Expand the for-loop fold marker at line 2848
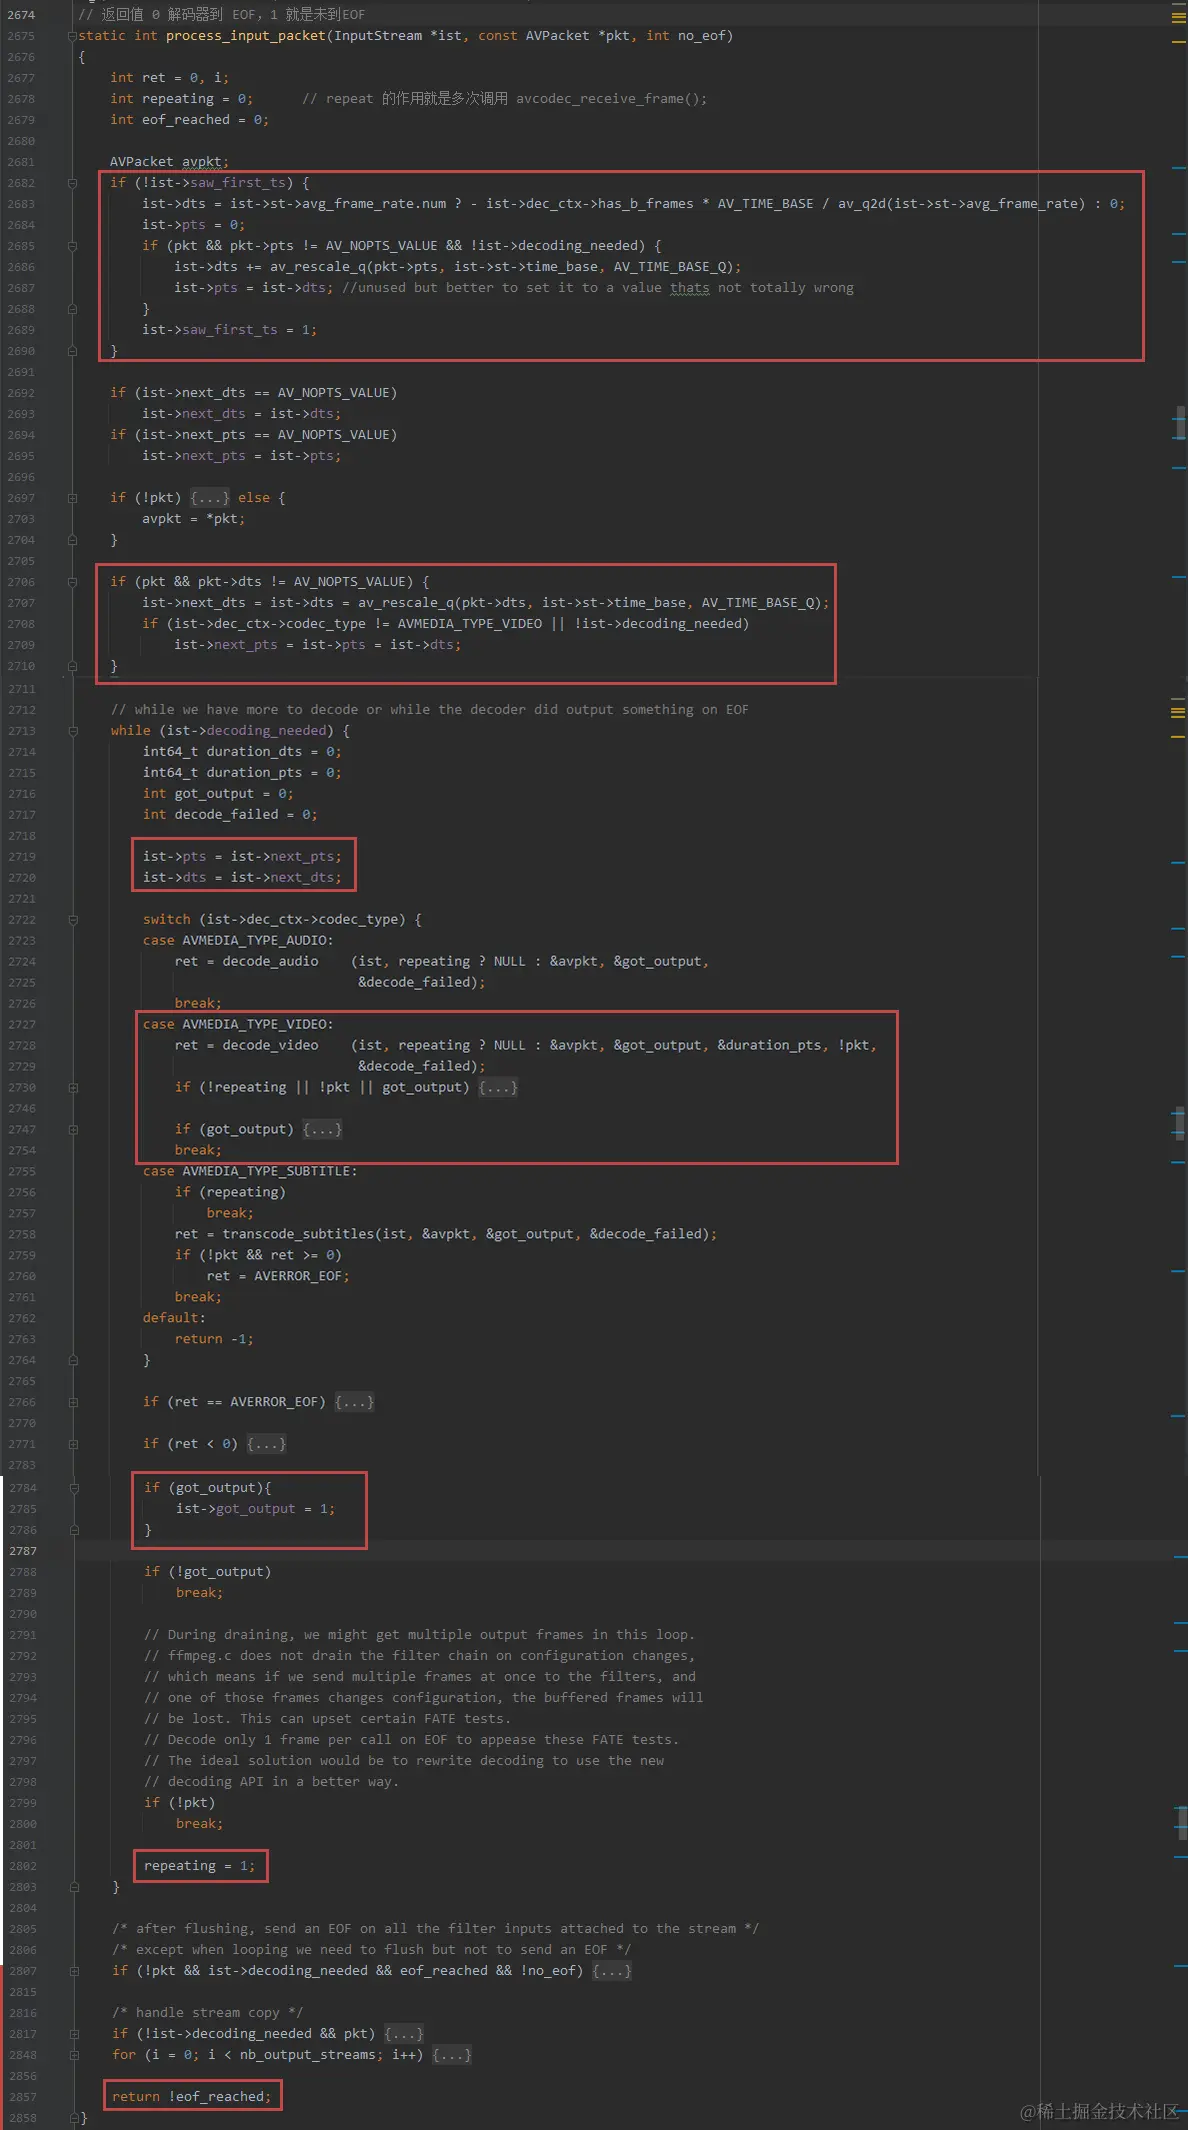Image resolution: width=1188 pixels, height=2130 pixels. (x=73, y=2055)
